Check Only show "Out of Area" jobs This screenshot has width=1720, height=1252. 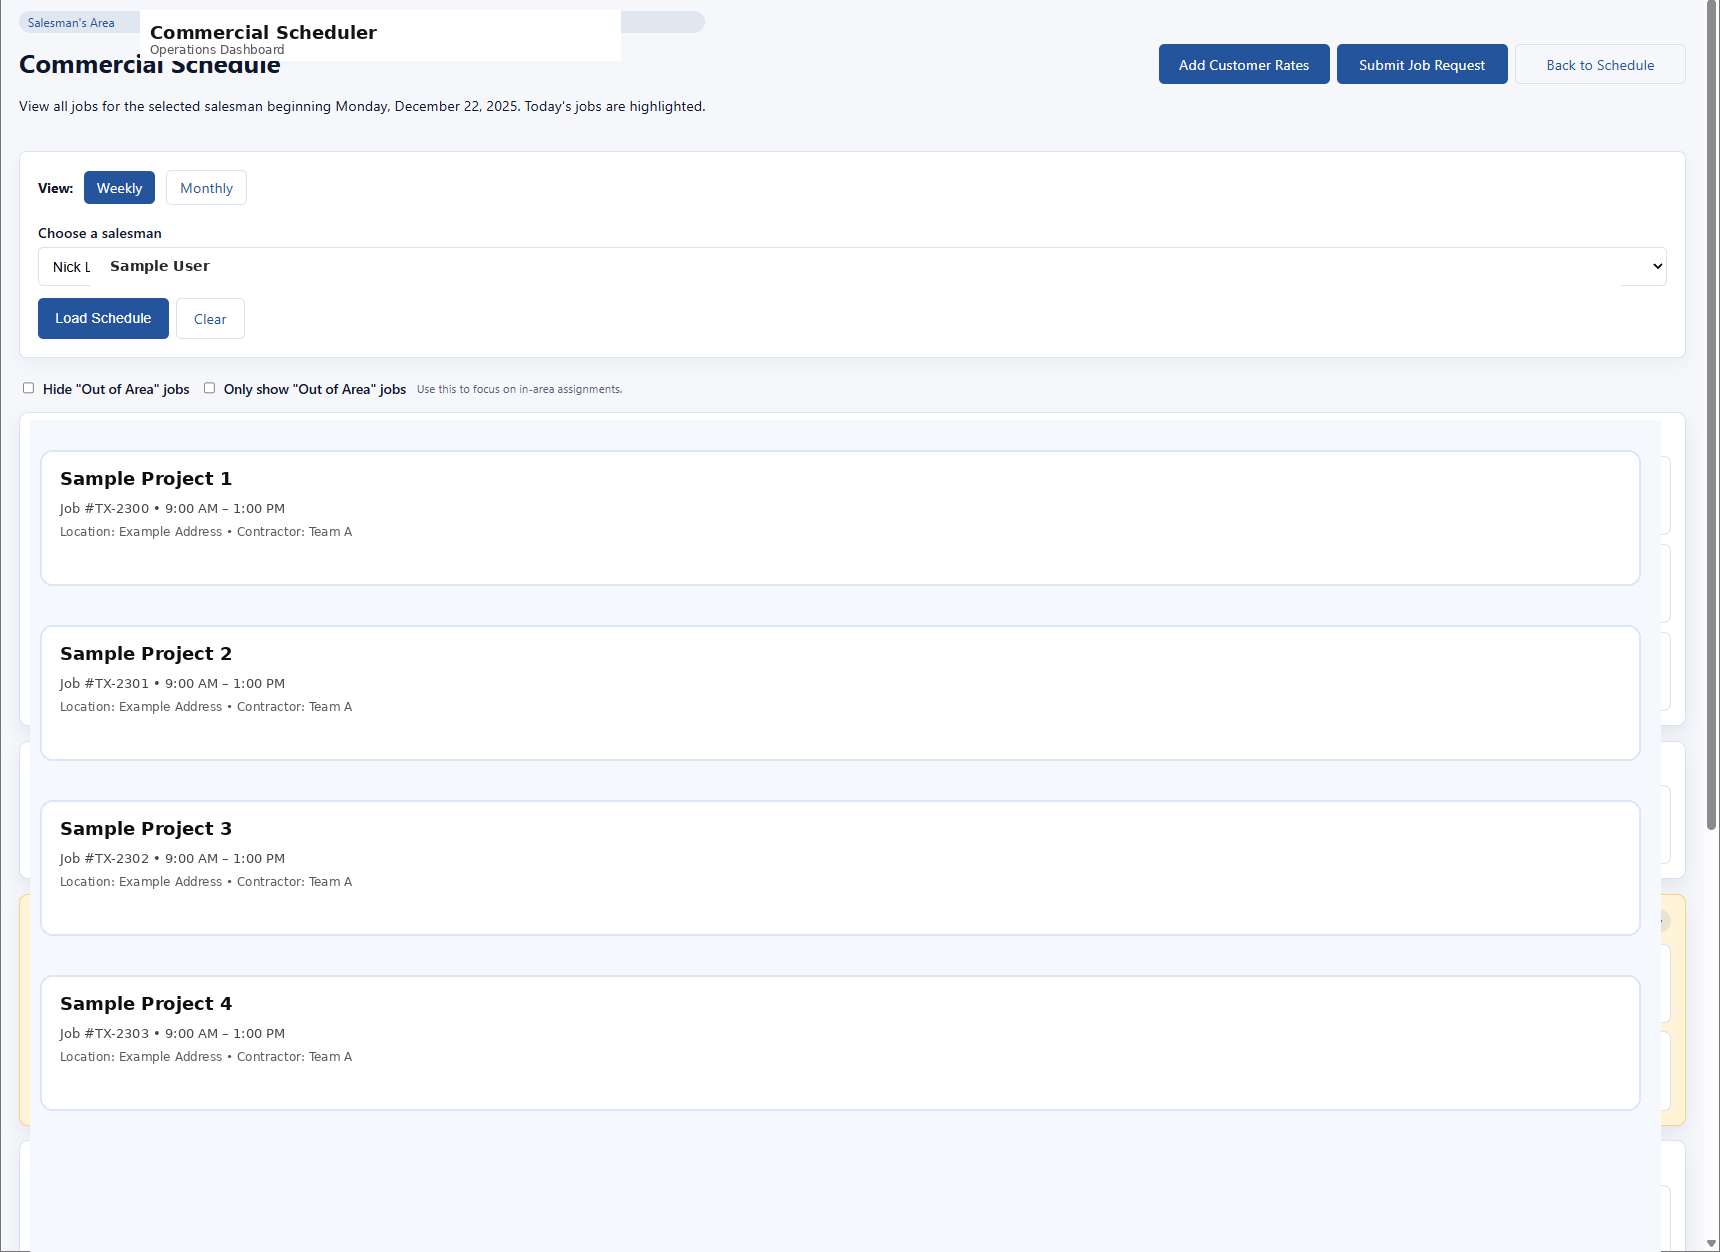click(209, 387)
